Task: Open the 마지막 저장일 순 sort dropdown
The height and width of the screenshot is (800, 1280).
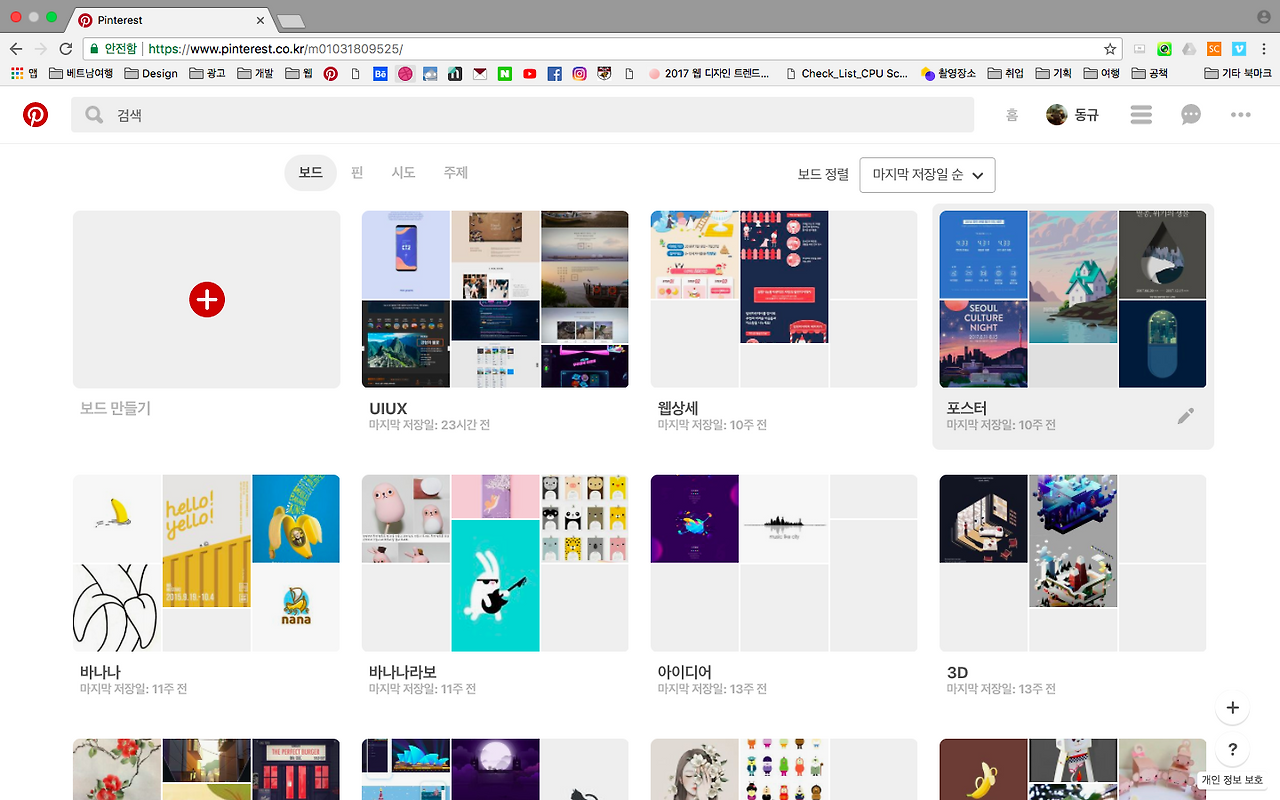Action: pyautogui.click(x=926, y=174)
